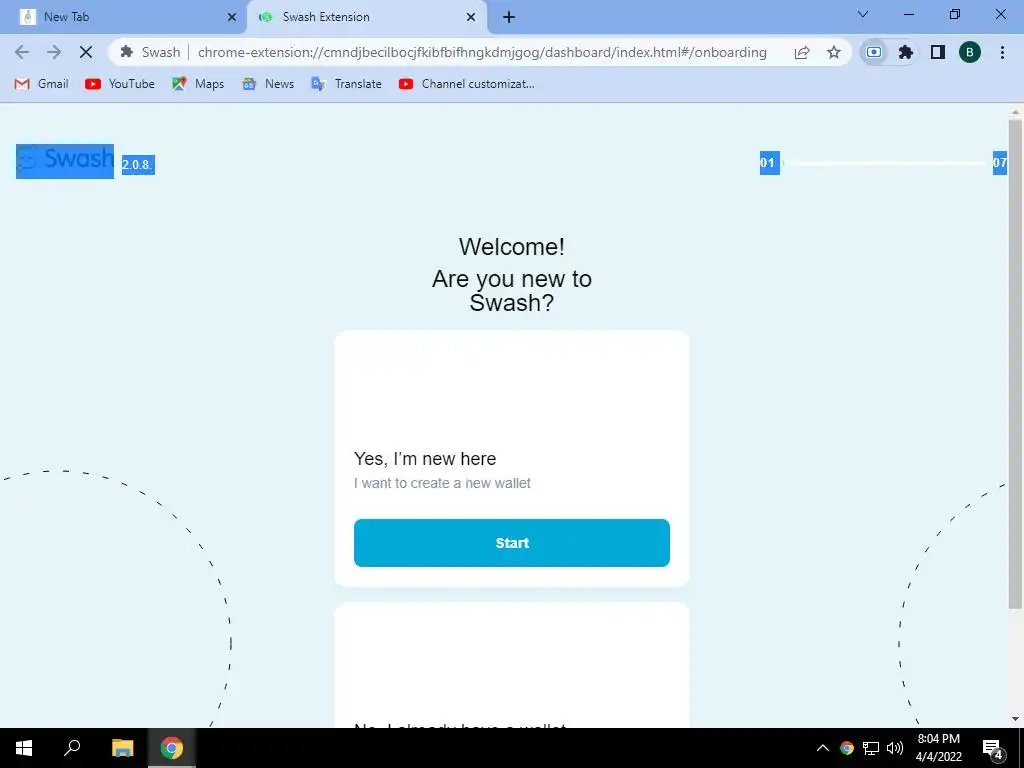This screenshot has width=1024, height=768.
Task: Open the Maps bookmark
Action: tap(198, 84)
